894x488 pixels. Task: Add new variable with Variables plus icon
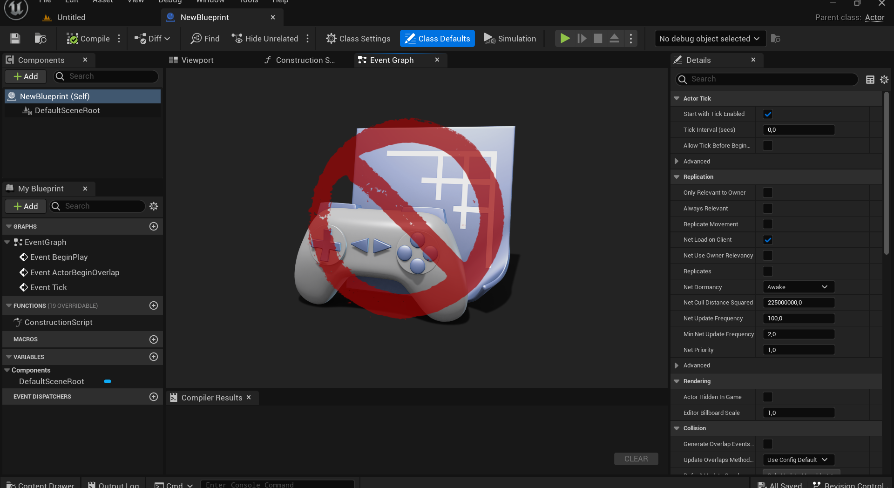click(x=153, y=357)
